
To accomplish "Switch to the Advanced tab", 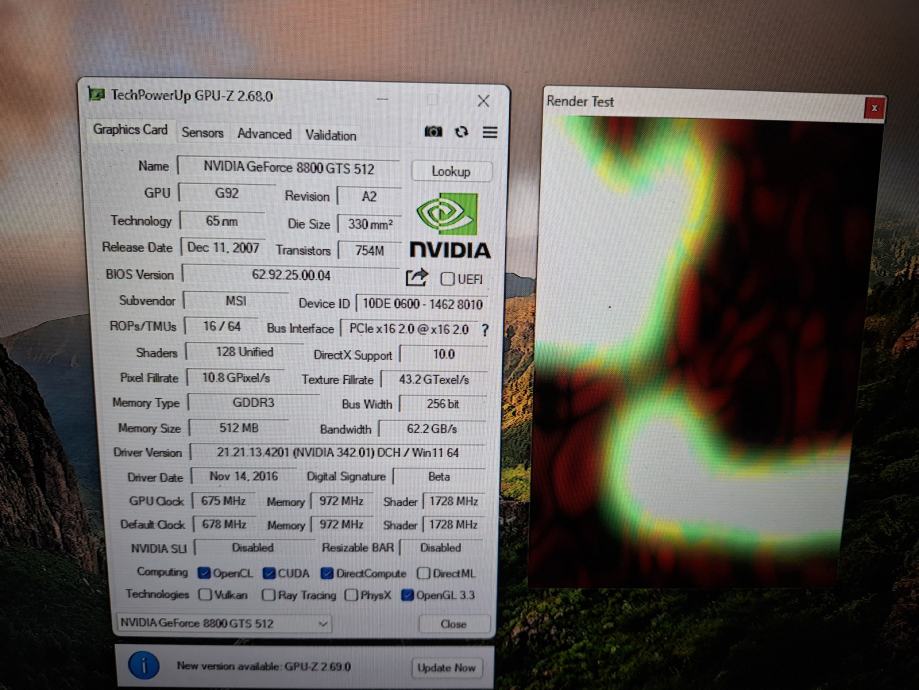I will tap(264, 134).
